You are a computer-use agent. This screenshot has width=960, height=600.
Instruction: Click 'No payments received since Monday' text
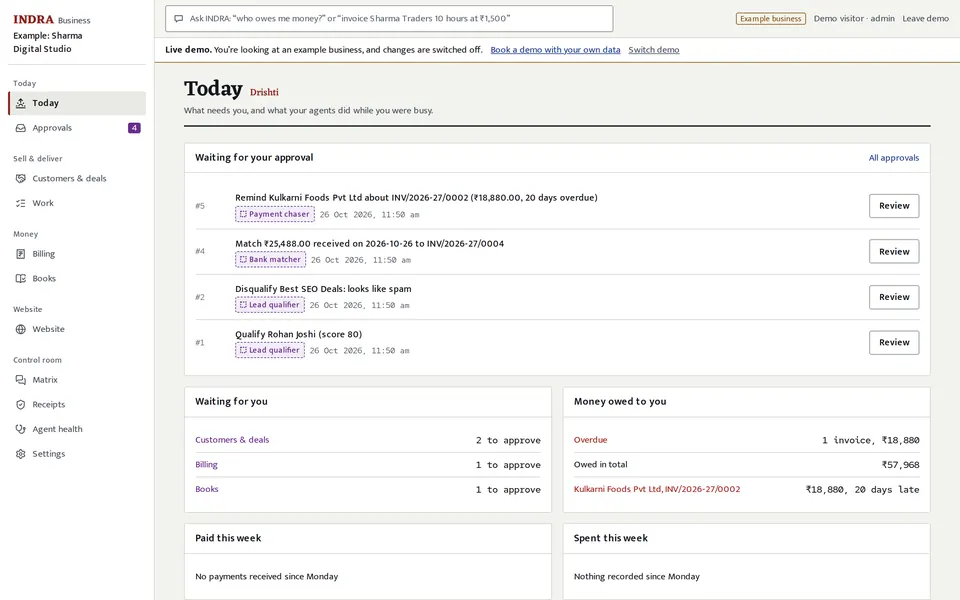(266, 577)
